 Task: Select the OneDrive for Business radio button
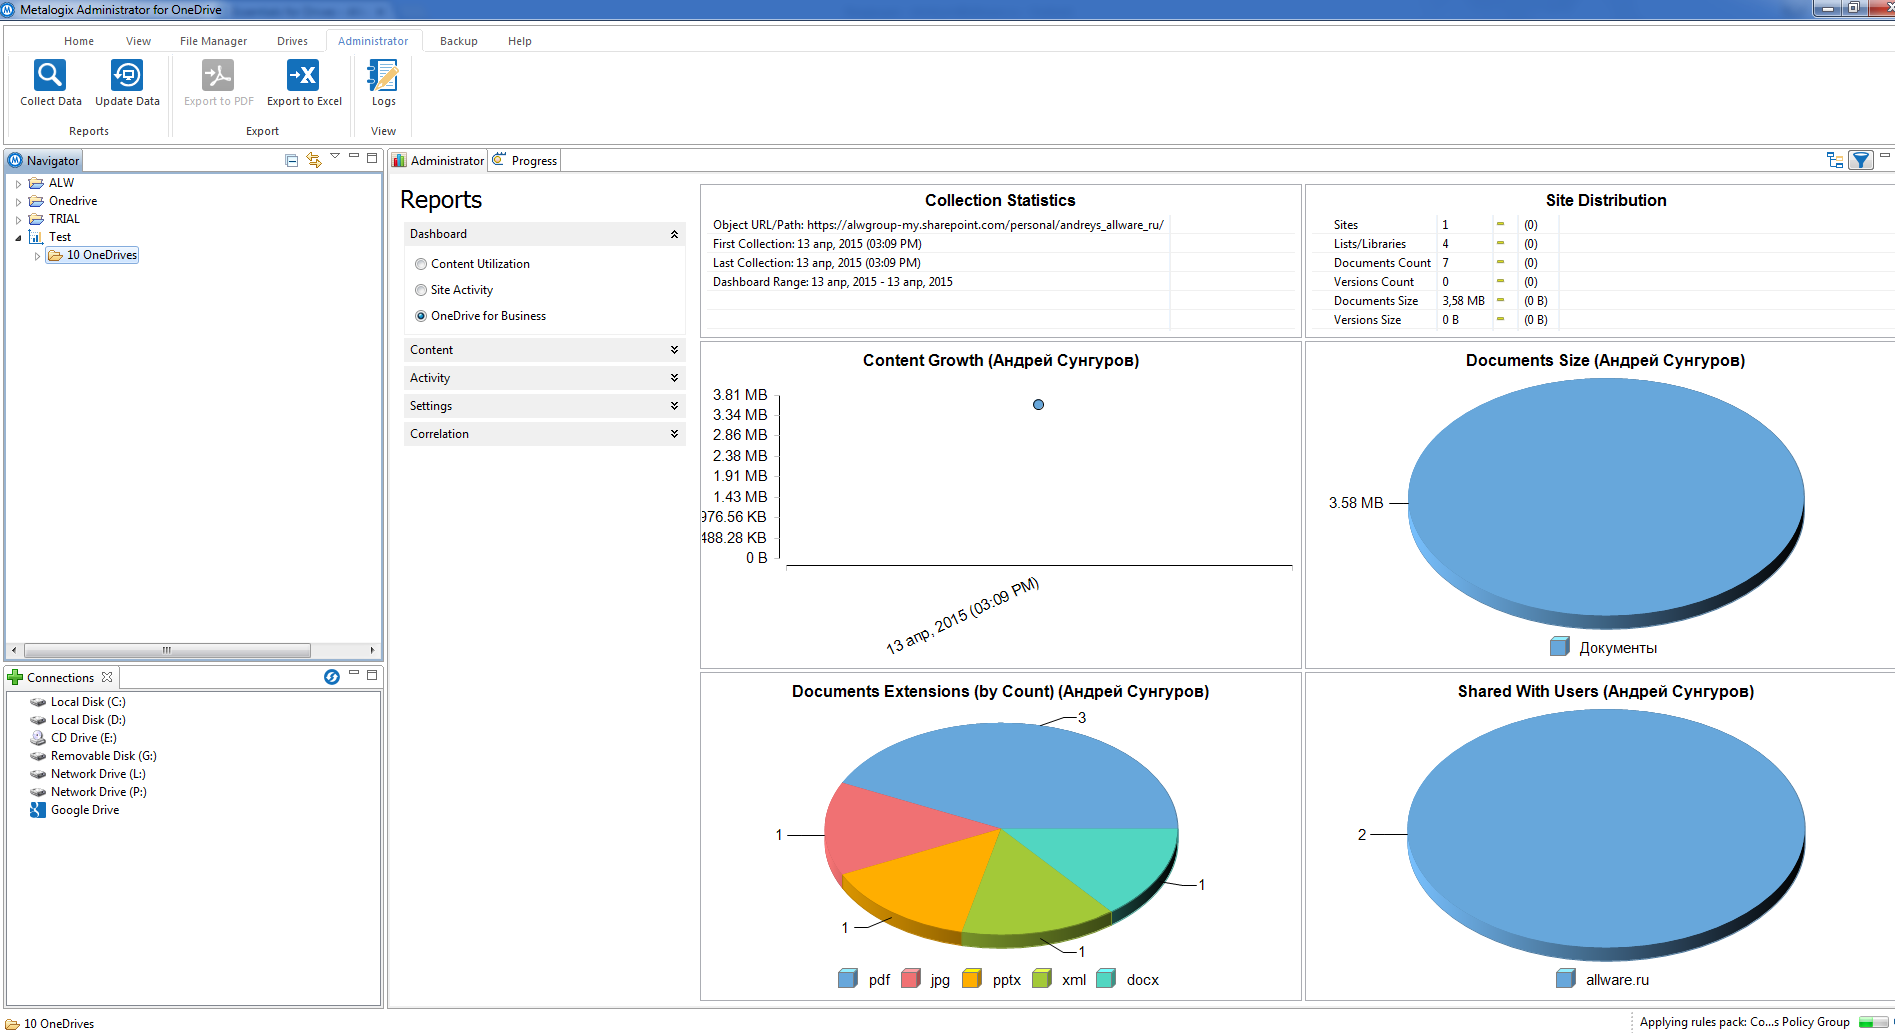(421, 316)
